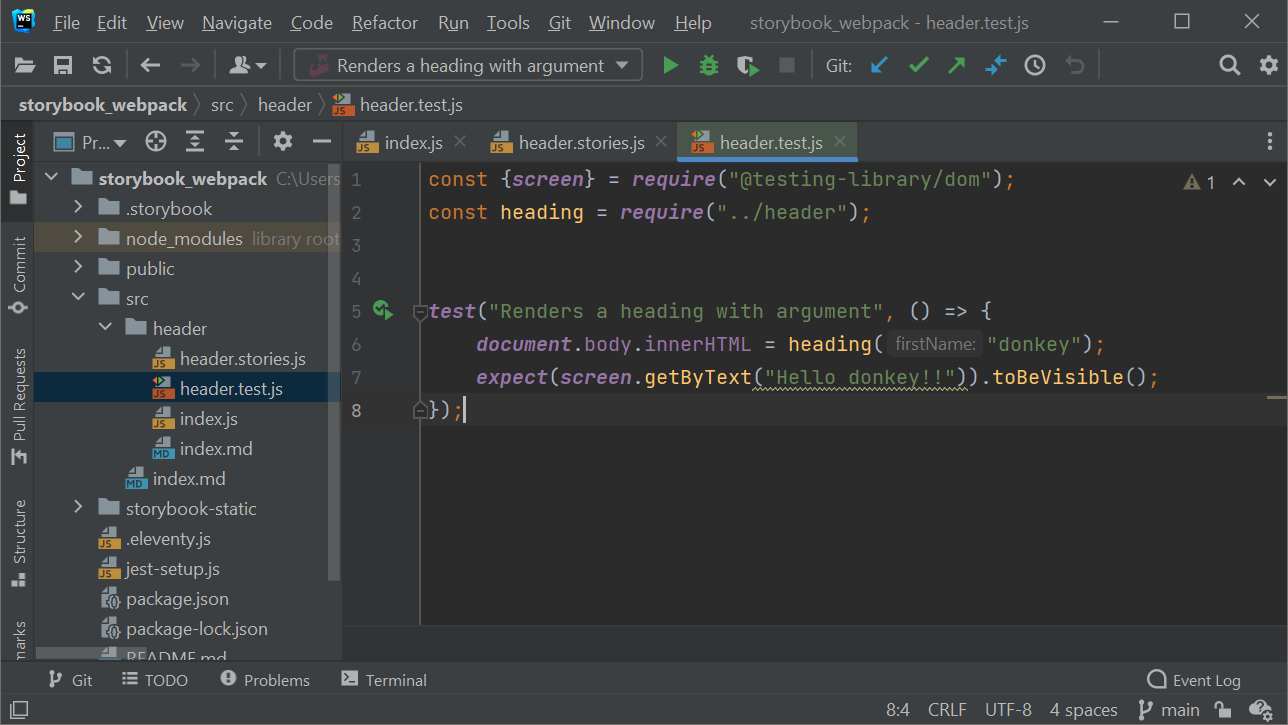
Task: Expand the .storybook folder
Action: pyautogui.click(x=78, y=208)
